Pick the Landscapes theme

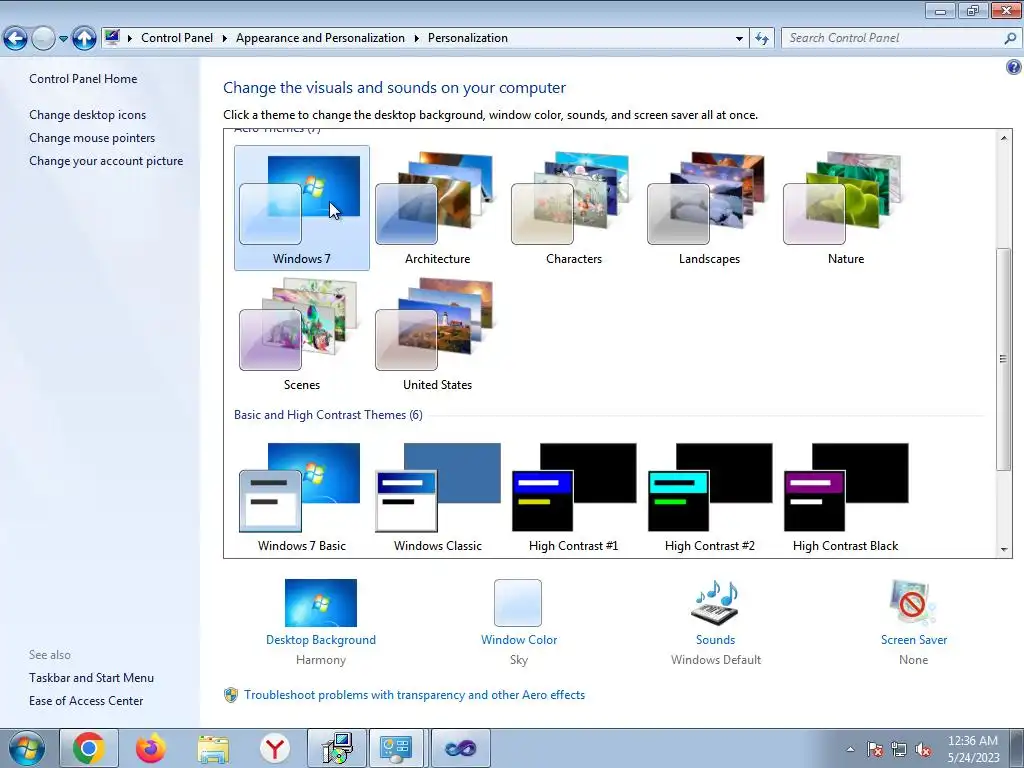709,208
